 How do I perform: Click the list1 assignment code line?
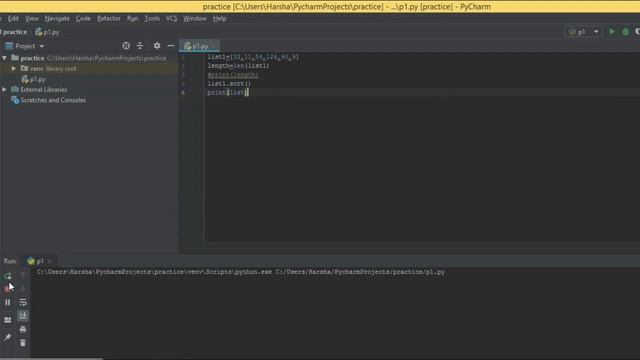pyautogui.click(x=253, y=57)
